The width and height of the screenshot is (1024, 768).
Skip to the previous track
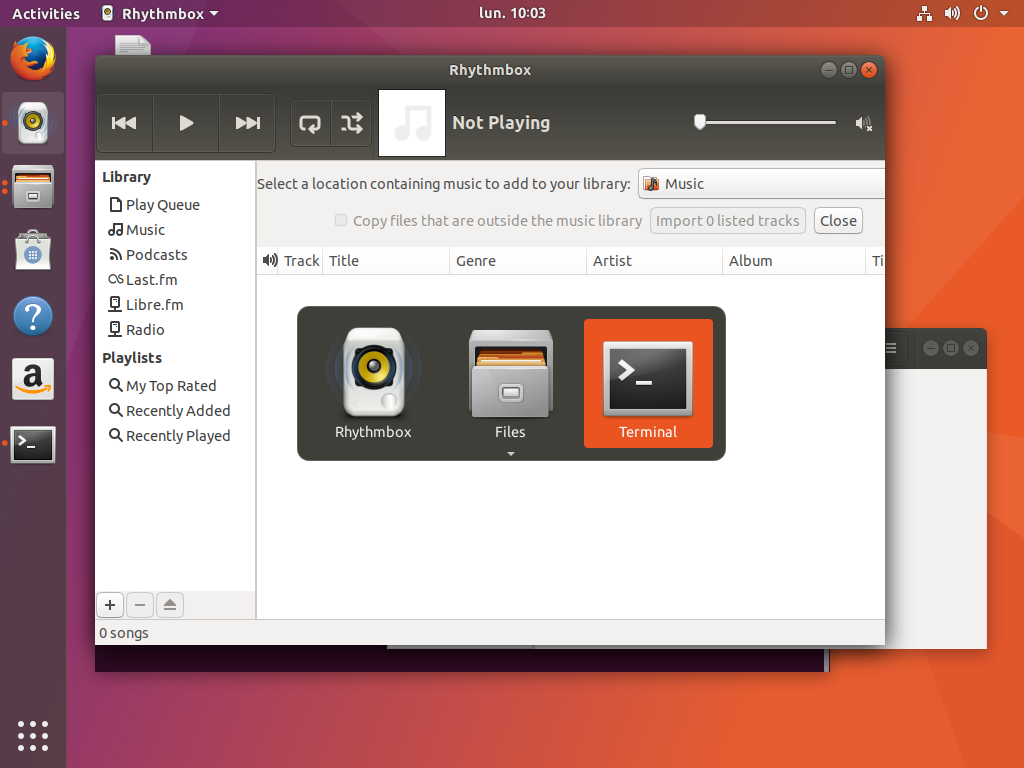[125, 123]
